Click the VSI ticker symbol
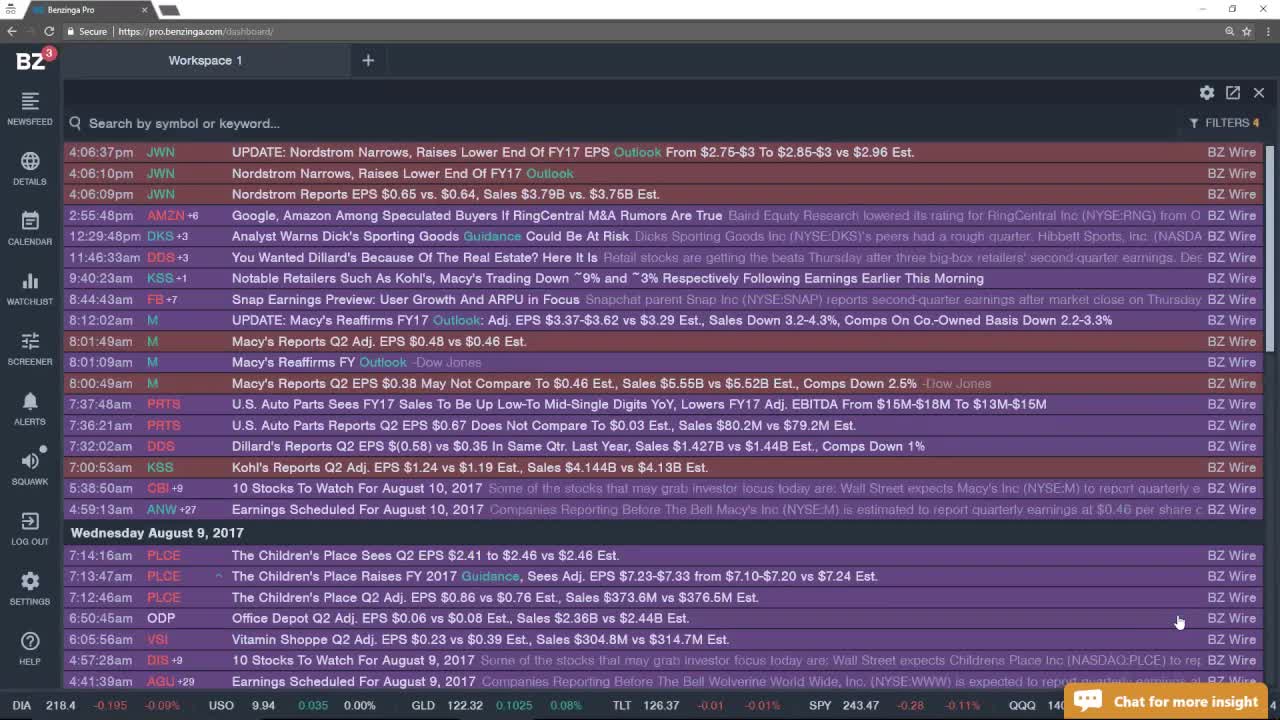1280x720 pixels. (157, 639)
